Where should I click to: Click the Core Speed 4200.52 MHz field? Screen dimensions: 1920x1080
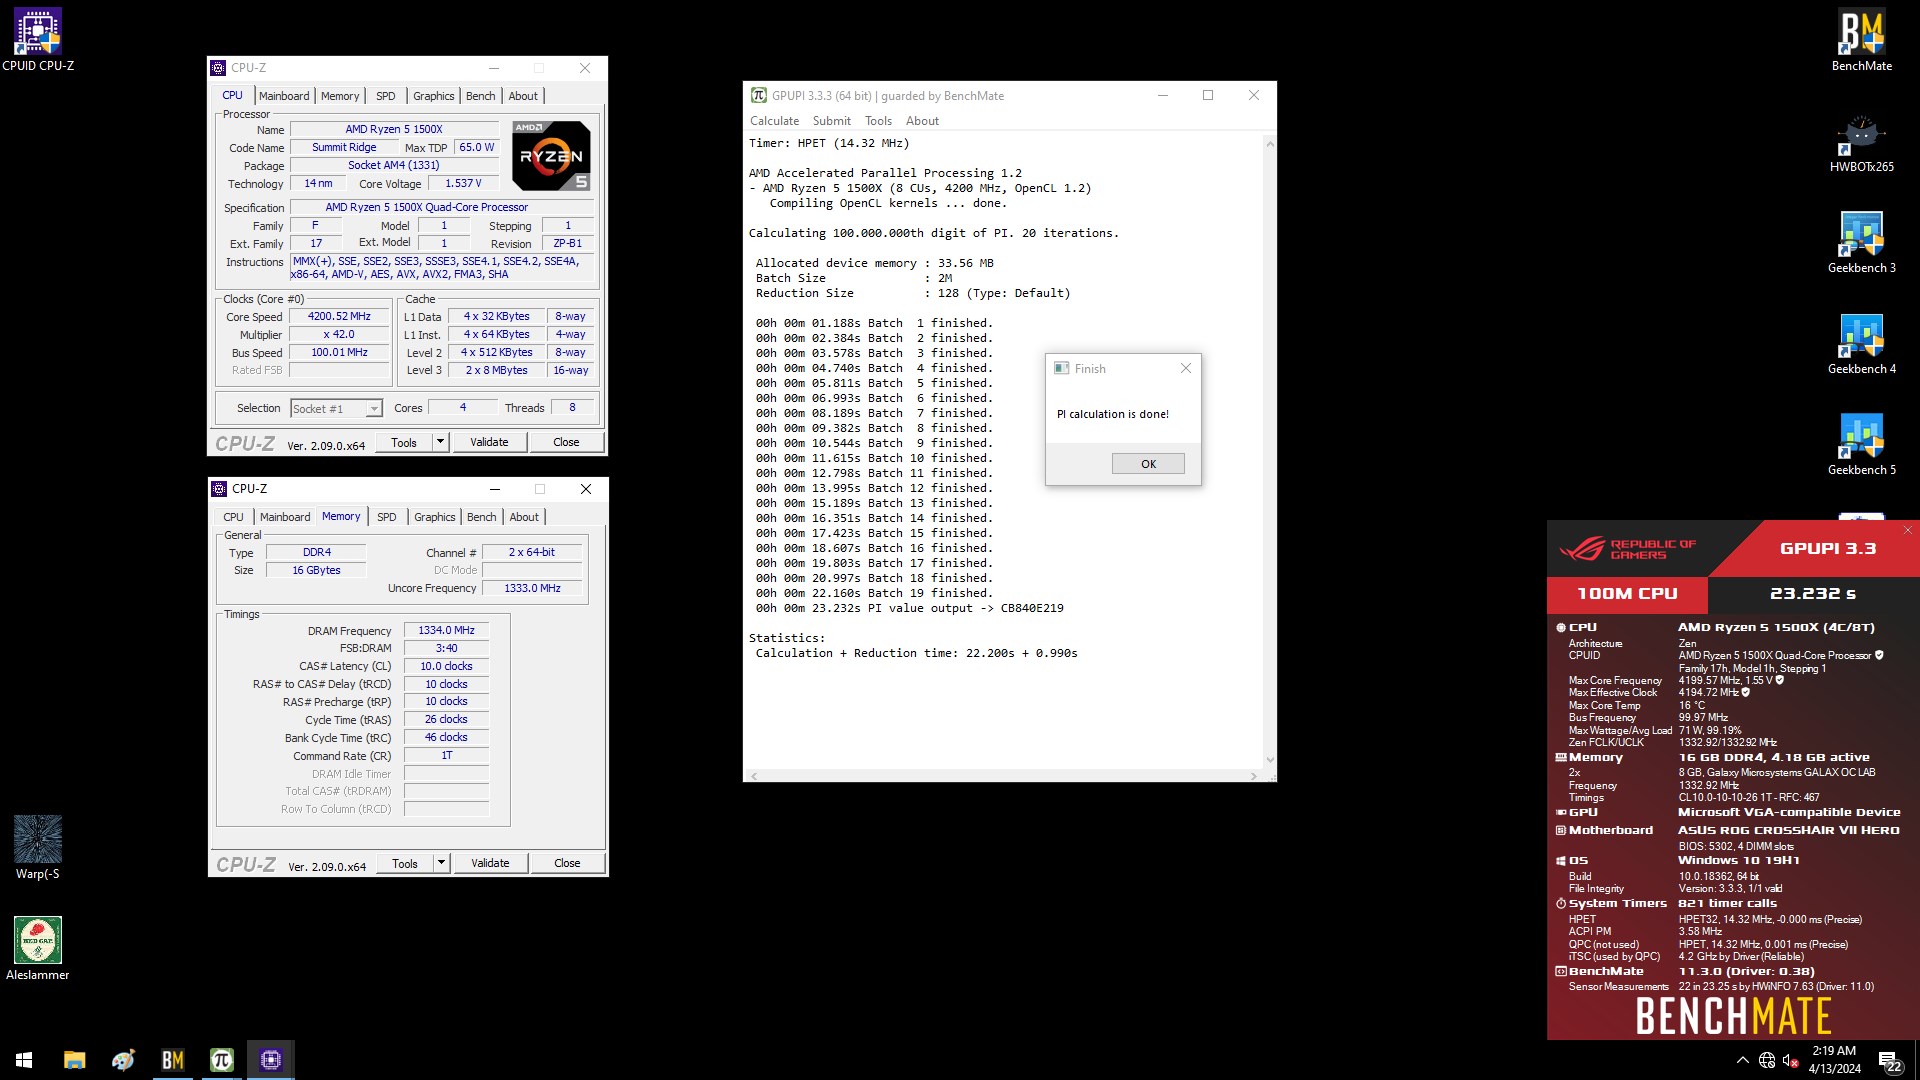point(339,316)
